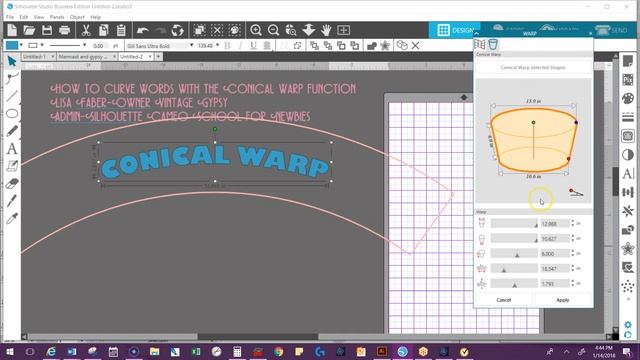The width and height of the screenshot is (640, 360).
Task: Click the Conical Warp Selected Shapes button
Action: click(533, 67)
